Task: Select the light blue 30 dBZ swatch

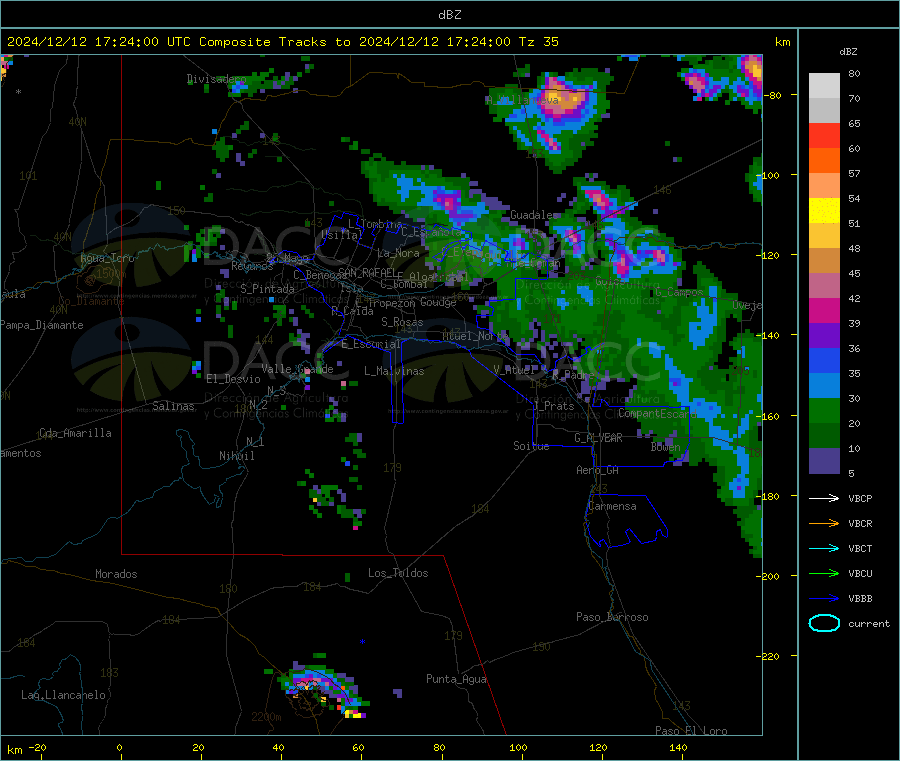Action: (x=824, y=386)
